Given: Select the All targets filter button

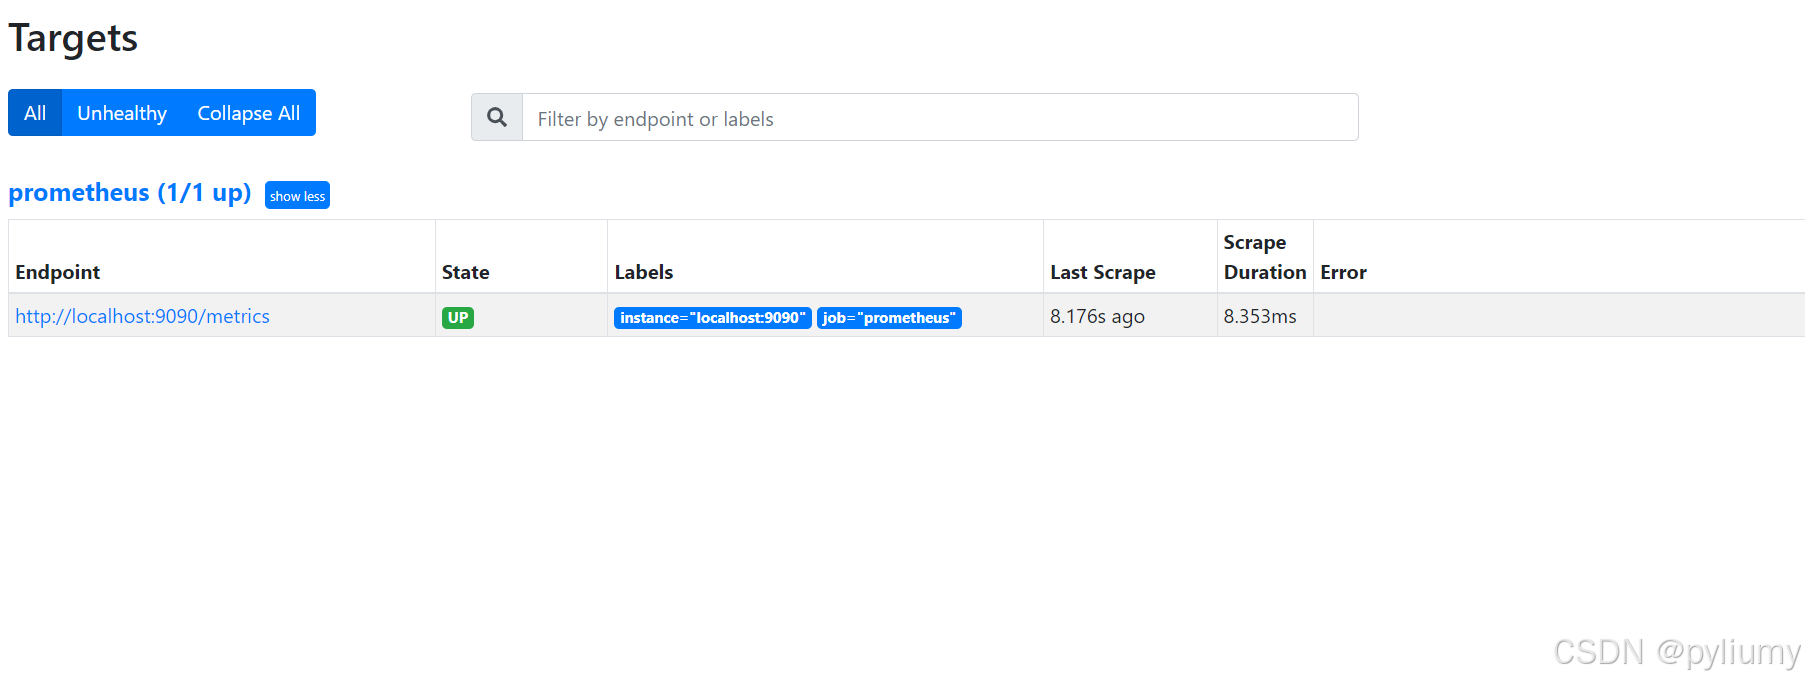Looking at the screenshot, I should 35,113.
